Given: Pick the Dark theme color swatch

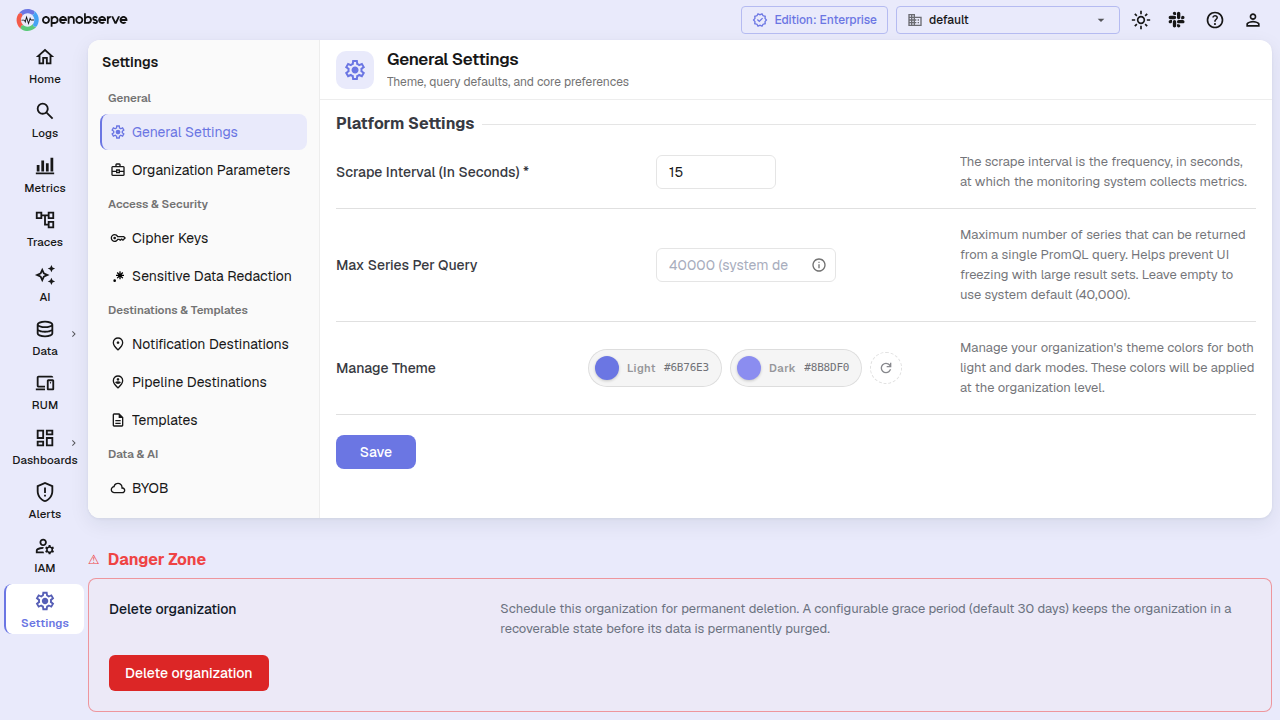Looking at the screenshot, I should click(749, 368).
